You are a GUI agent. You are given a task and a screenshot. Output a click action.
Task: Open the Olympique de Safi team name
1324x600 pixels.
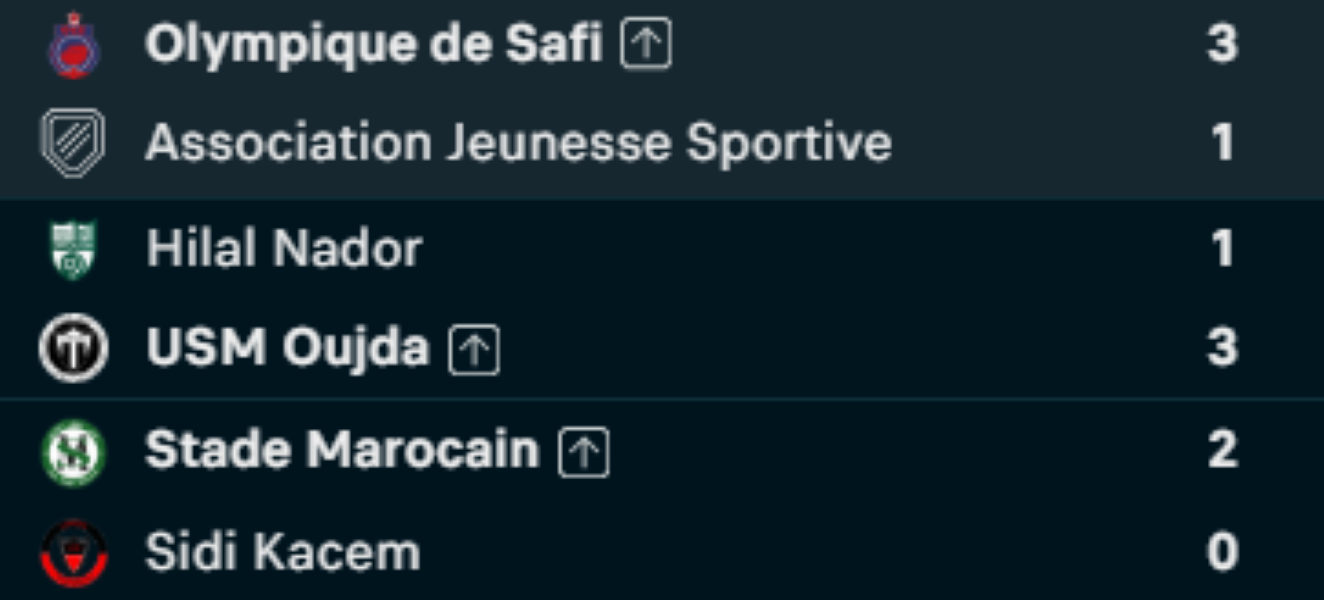coord(374,45)
